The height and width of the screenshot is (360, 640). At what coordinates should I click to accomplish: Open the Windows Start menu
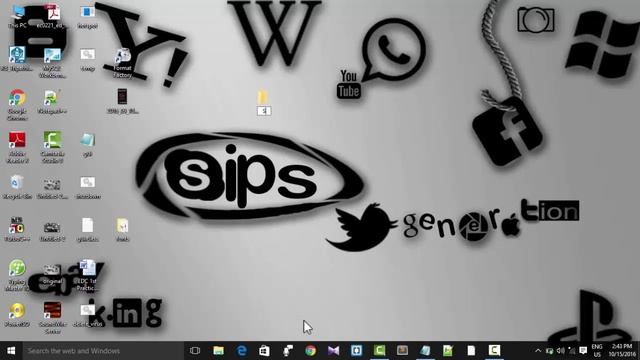coord(11,351)
